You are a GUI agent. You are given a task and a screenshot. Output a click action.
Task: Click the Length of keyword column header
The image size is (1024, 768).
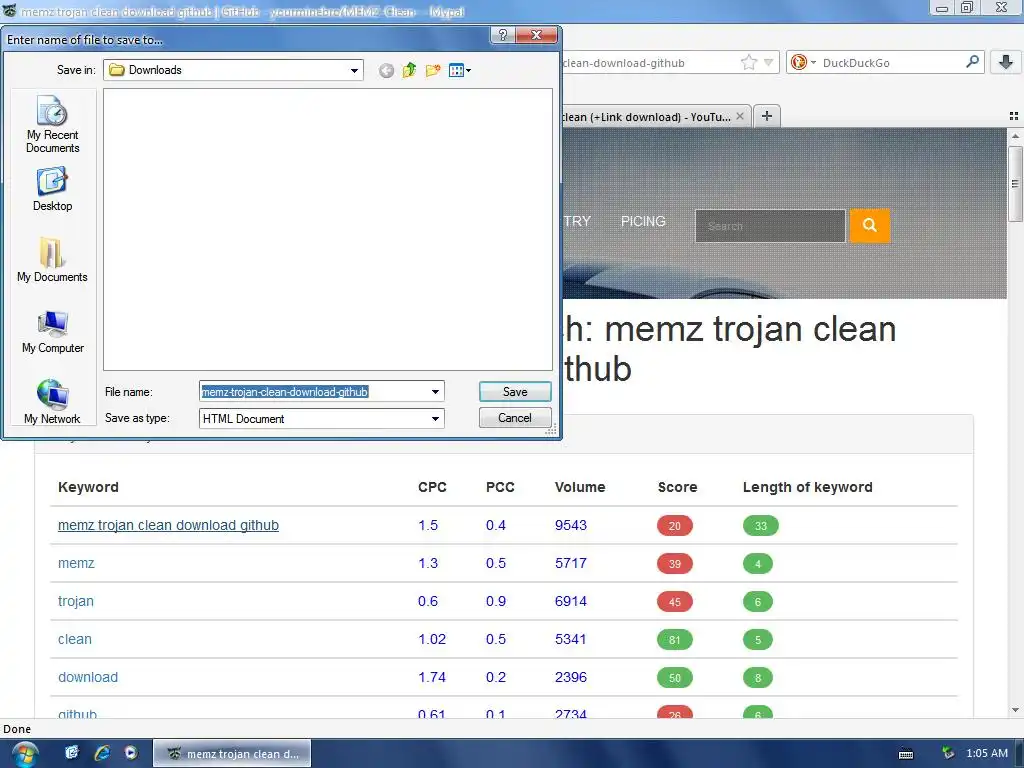(x=807, y=487)
